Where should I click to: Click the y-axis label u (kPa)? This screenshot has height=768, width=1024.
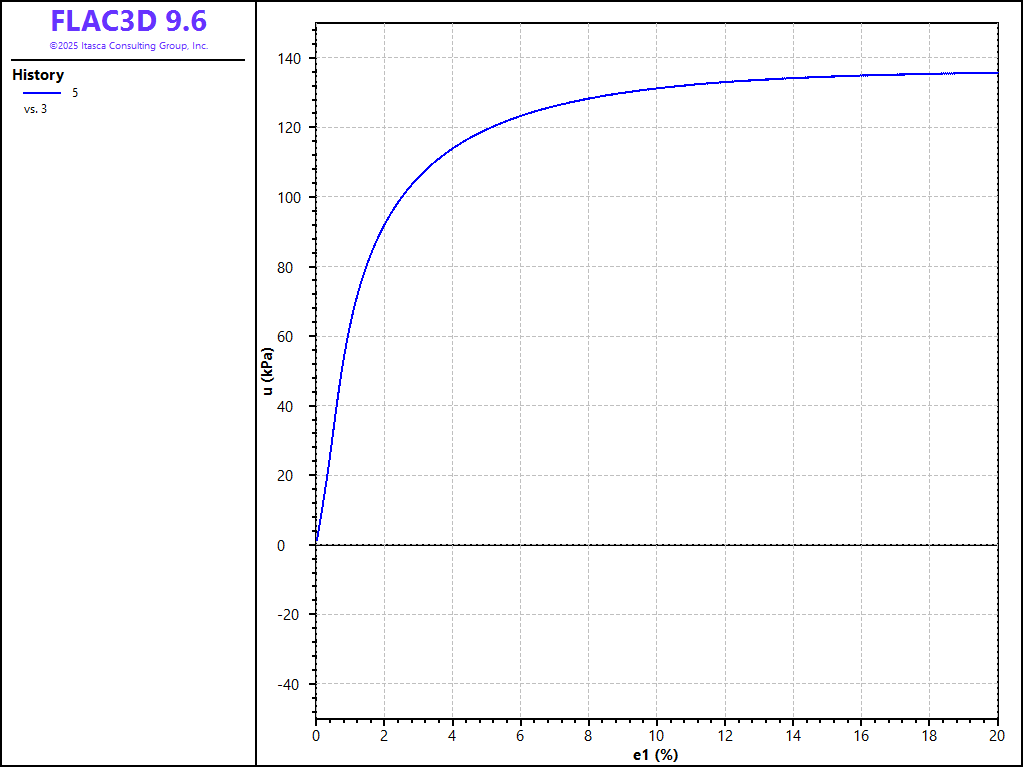[x=267, y=371]
